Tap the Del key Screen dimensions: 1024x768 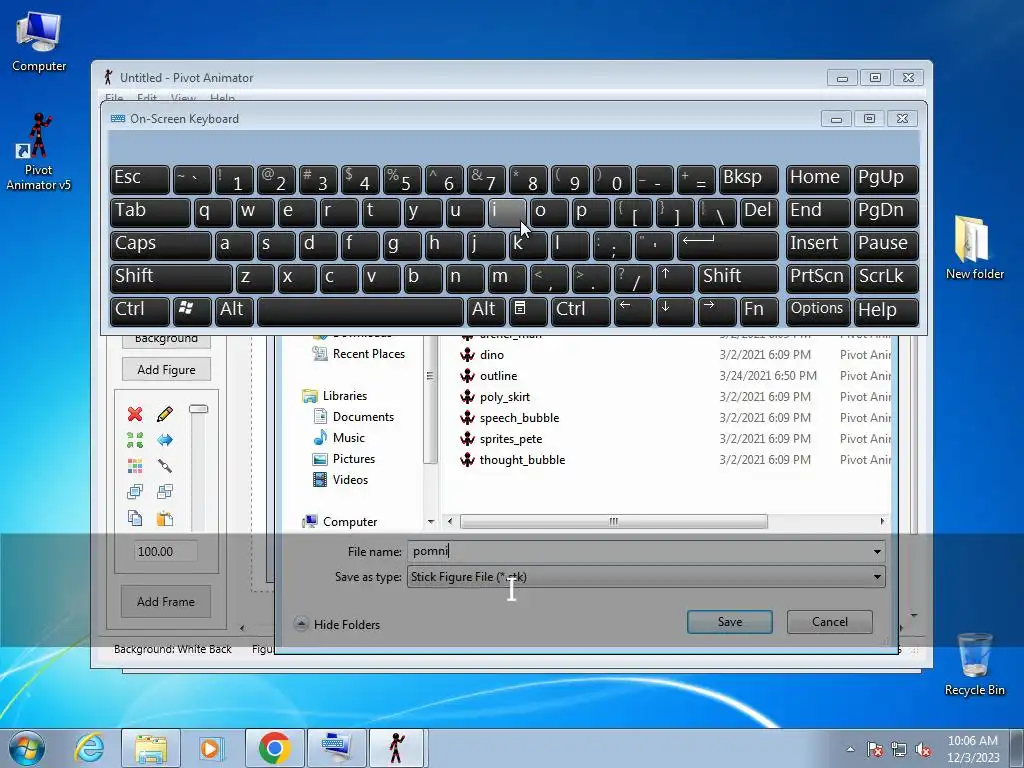click(x=760, y=212)
